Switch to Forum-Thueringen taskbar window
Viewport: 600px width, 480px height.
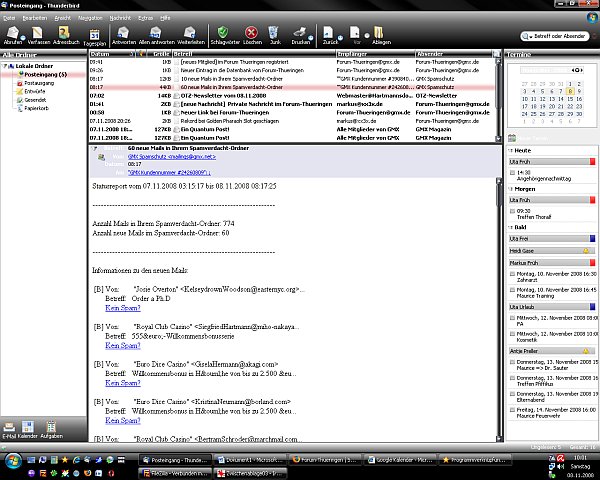coord(323,460)
